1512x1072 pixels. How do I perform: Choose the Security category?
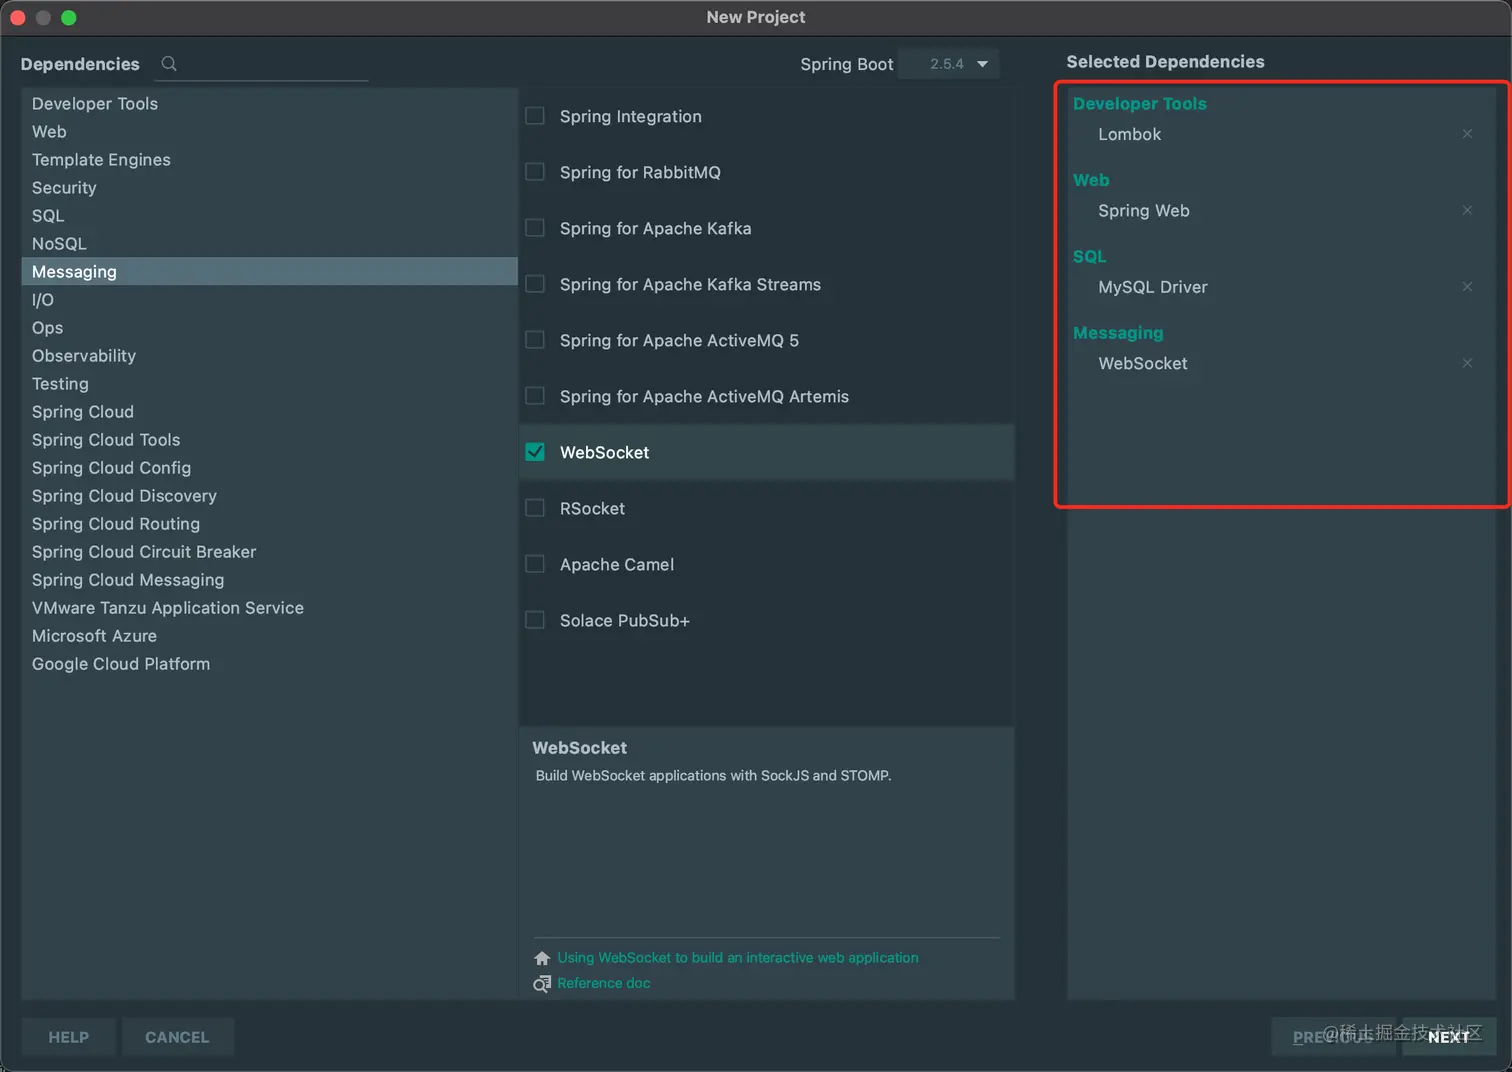270,188
